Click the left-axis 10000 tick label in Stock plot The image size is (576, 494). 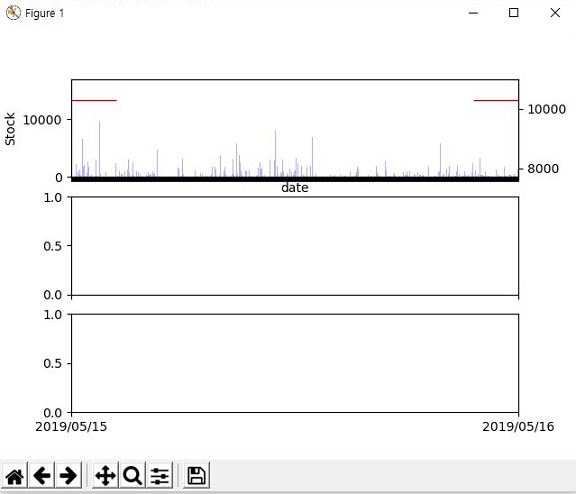click(42, 120)
